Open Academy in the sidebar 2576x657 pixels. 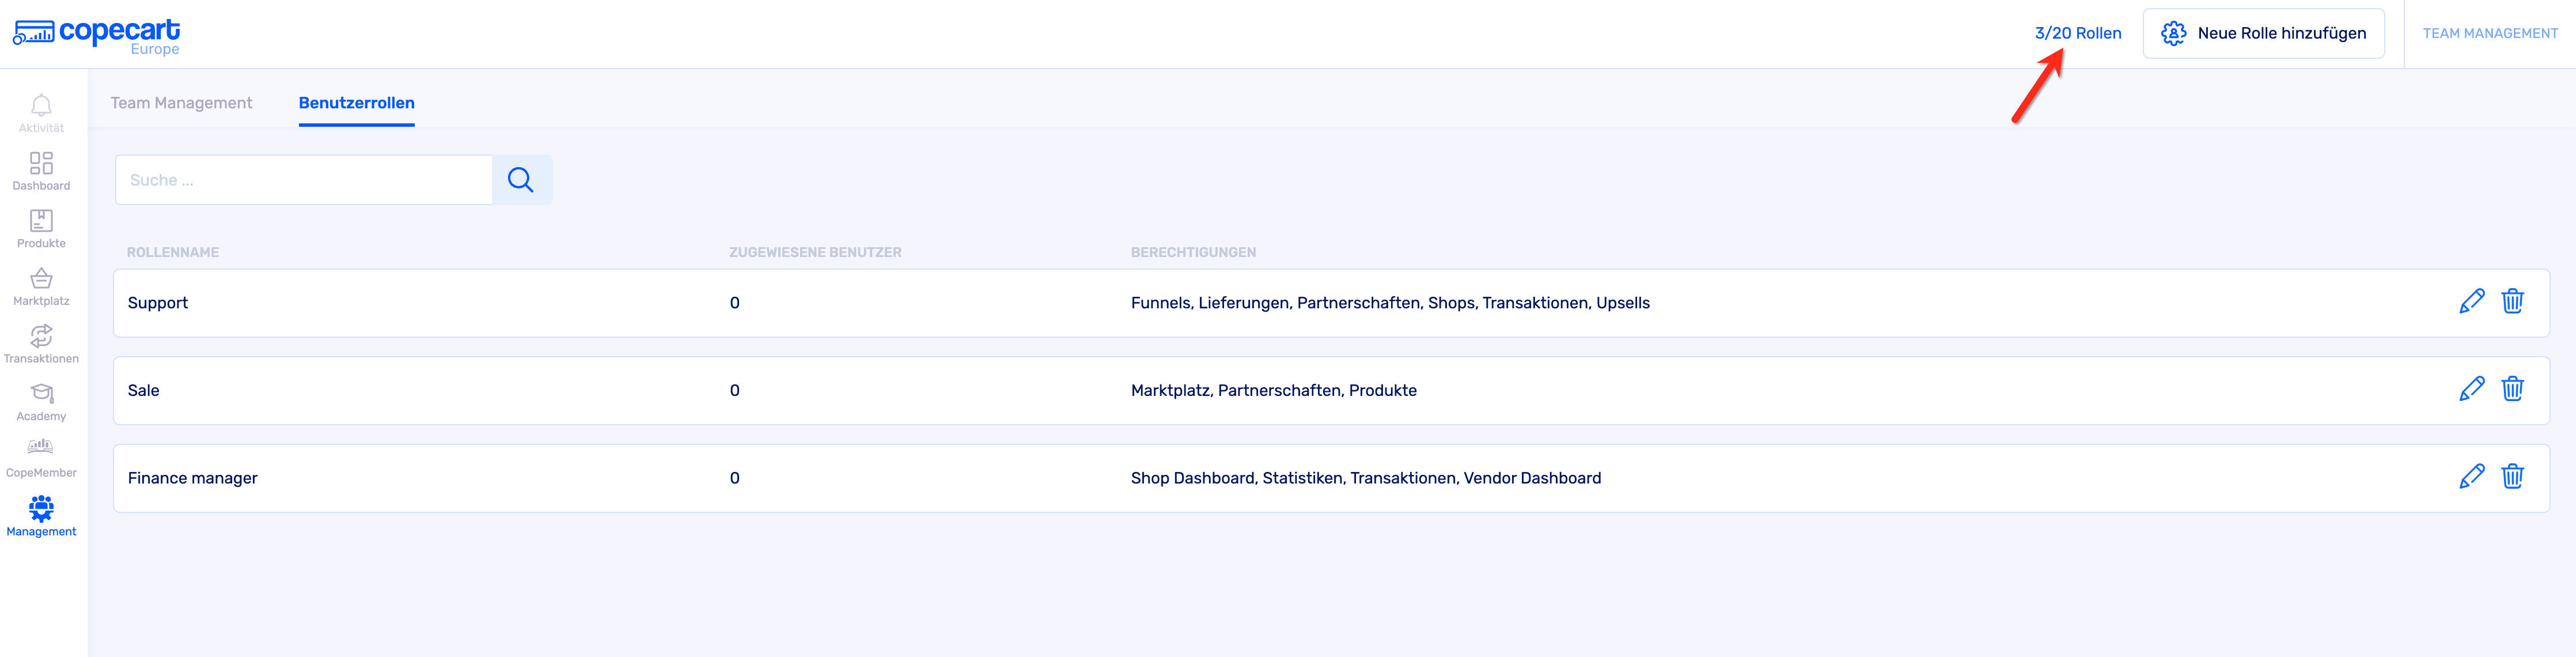(x=41, y=394)
